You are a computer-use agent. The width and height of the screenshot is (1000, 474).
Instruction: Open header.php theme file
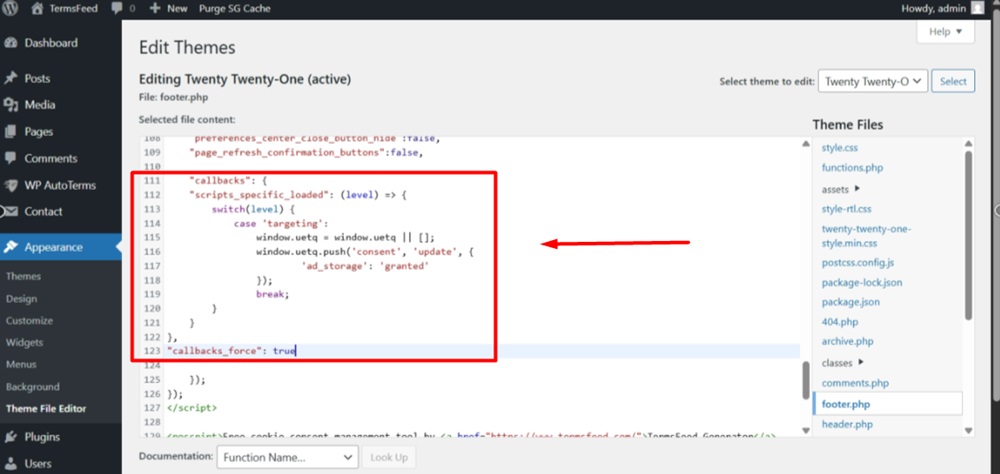point(847,424)
